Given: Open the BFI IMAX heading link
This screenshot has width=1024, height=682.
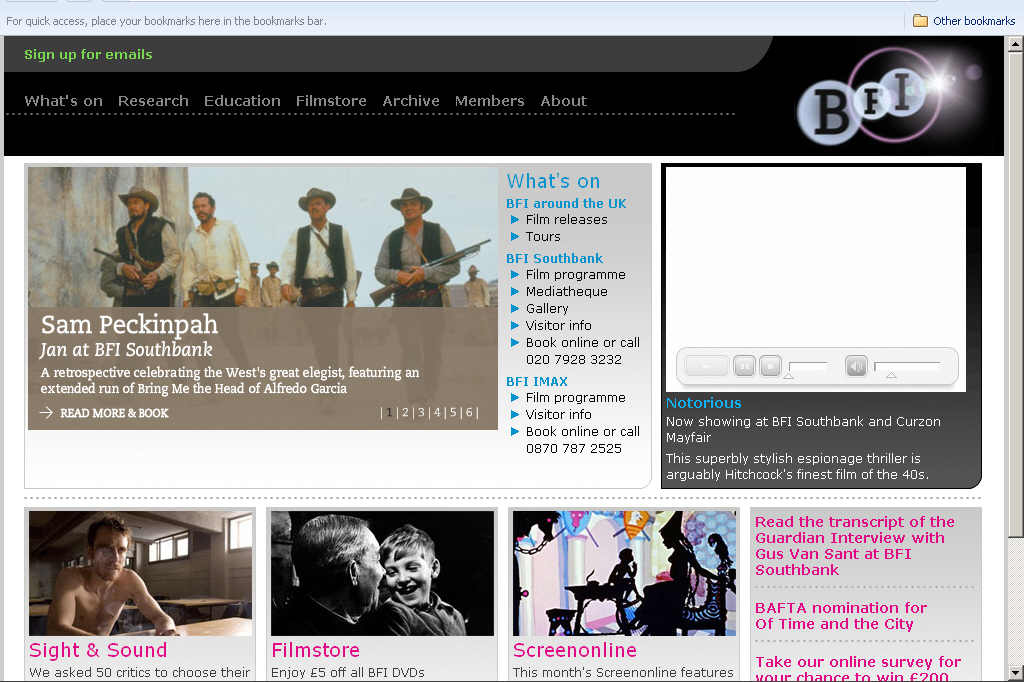Looking at the screenshot, I should point(537,382).
